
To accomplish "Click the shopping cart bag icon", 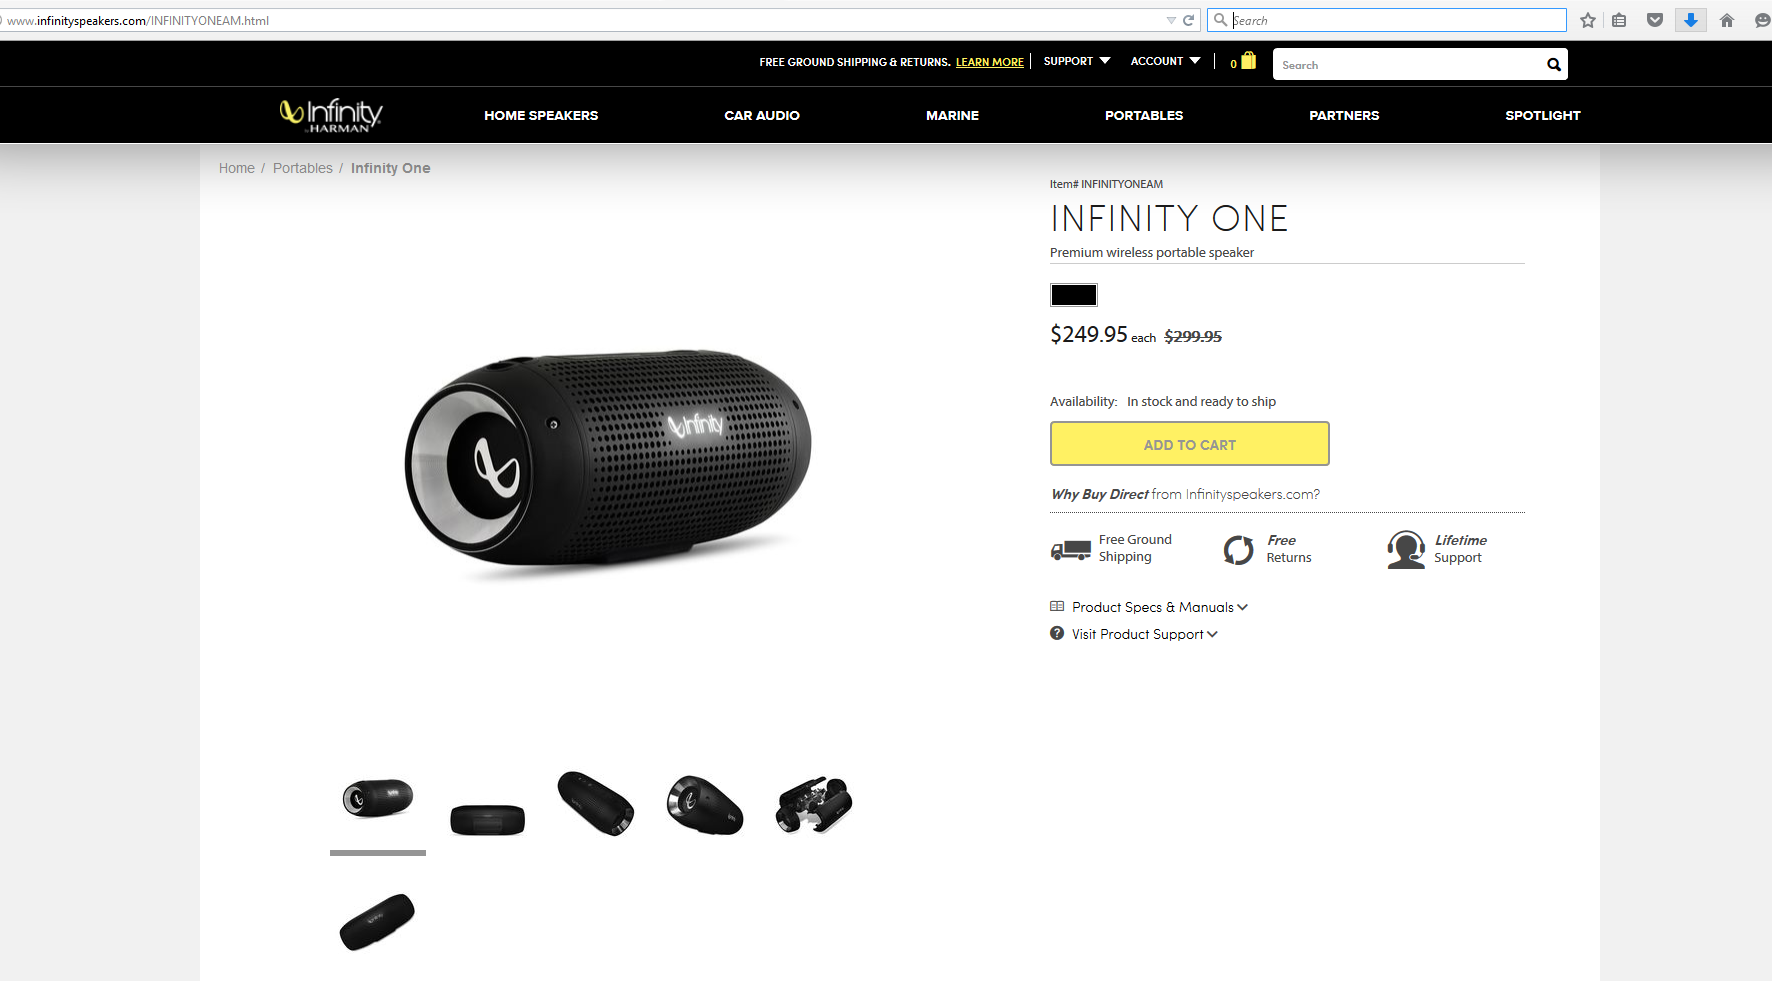I will (1248, 61).
